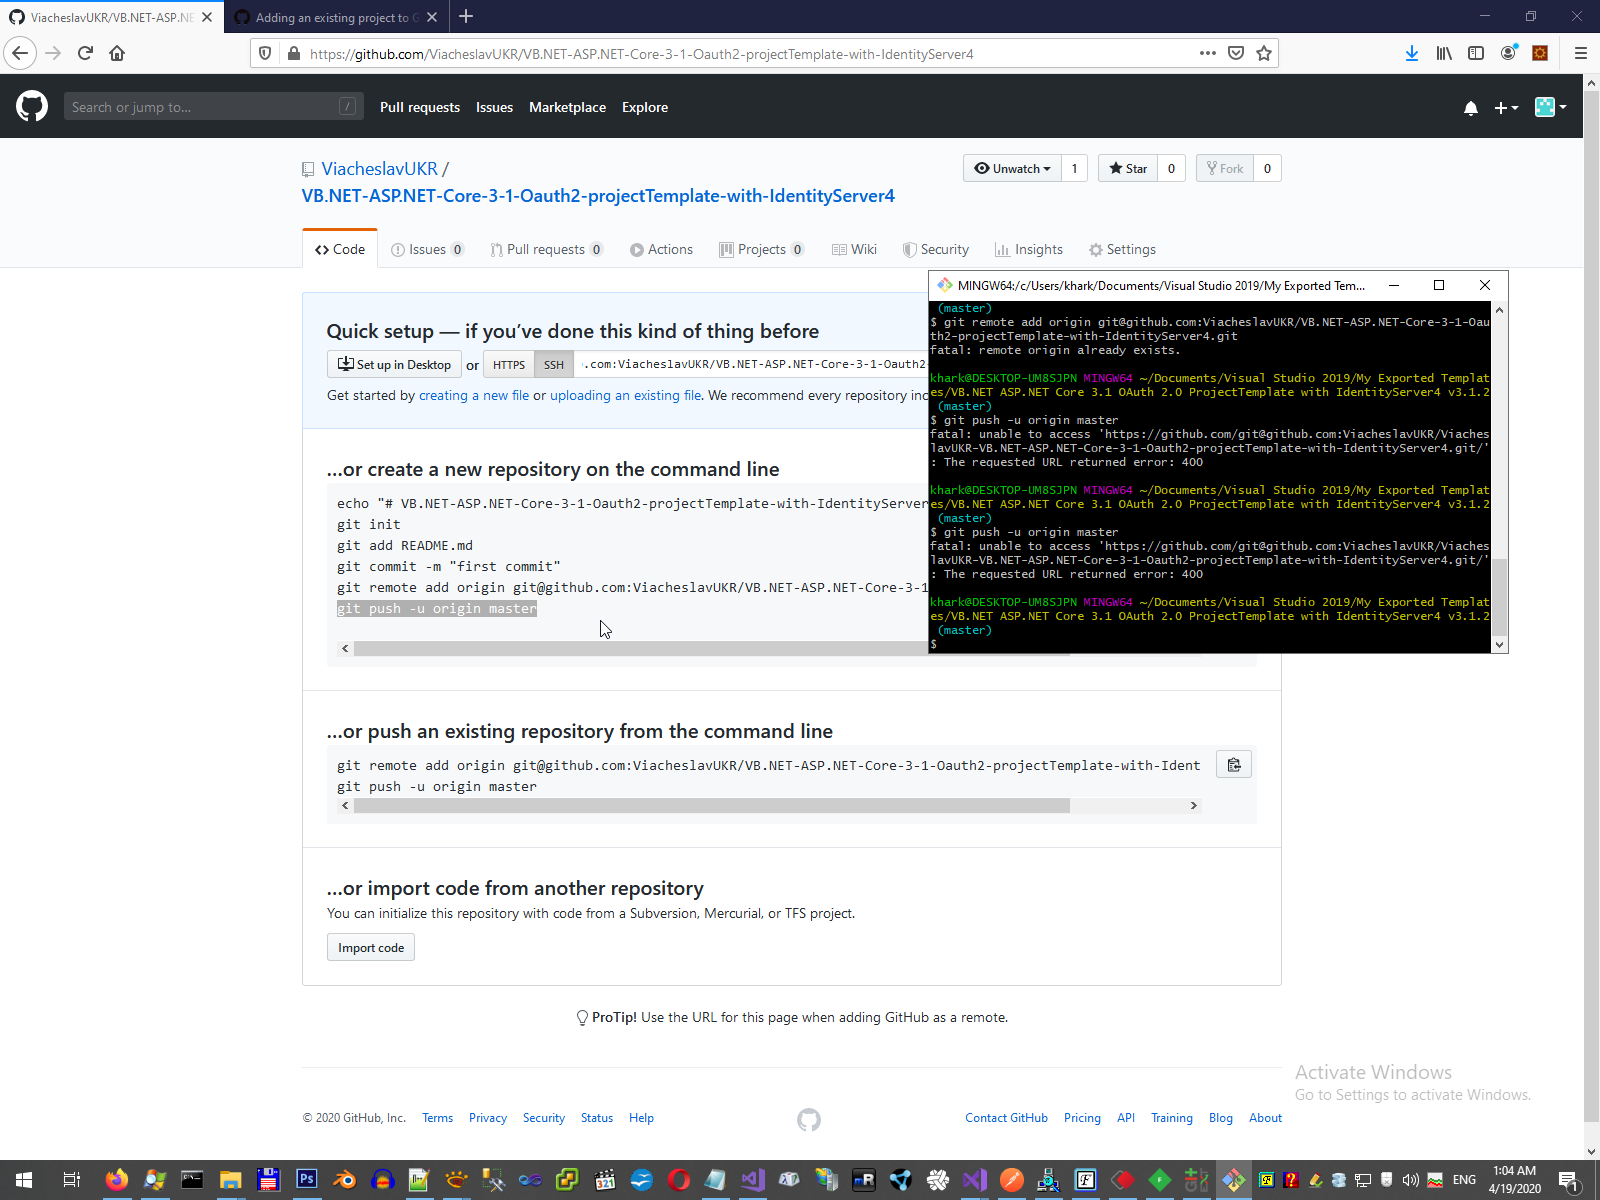Save page to Pocket icon
1600x1200 pixels.
pyautogui.click(x=1236, y=53)
